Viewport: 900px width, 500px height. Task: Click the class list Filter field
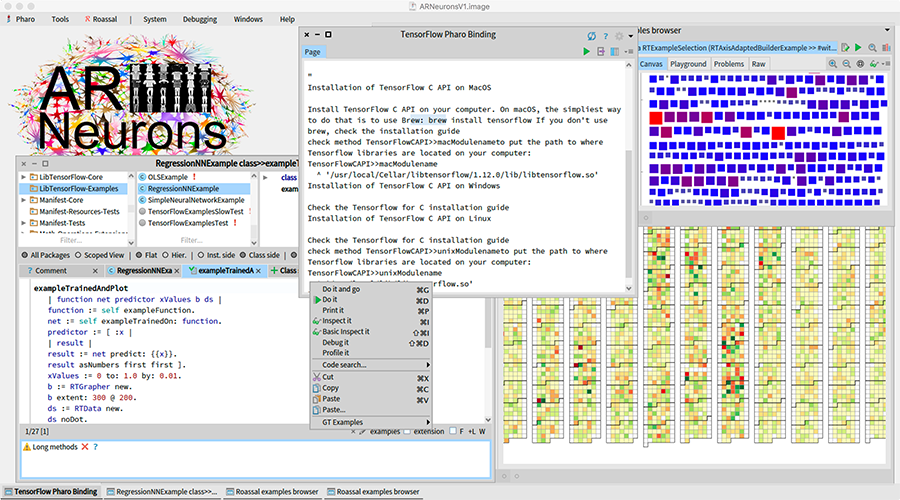coord(192,240)
